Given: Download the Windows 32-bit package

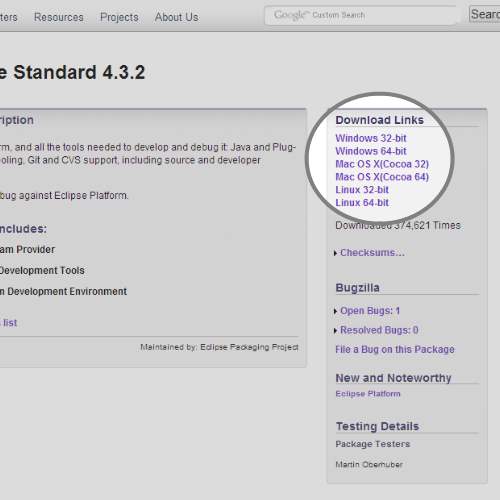Looking at the screenshot, I should click(x=371, y=138).
